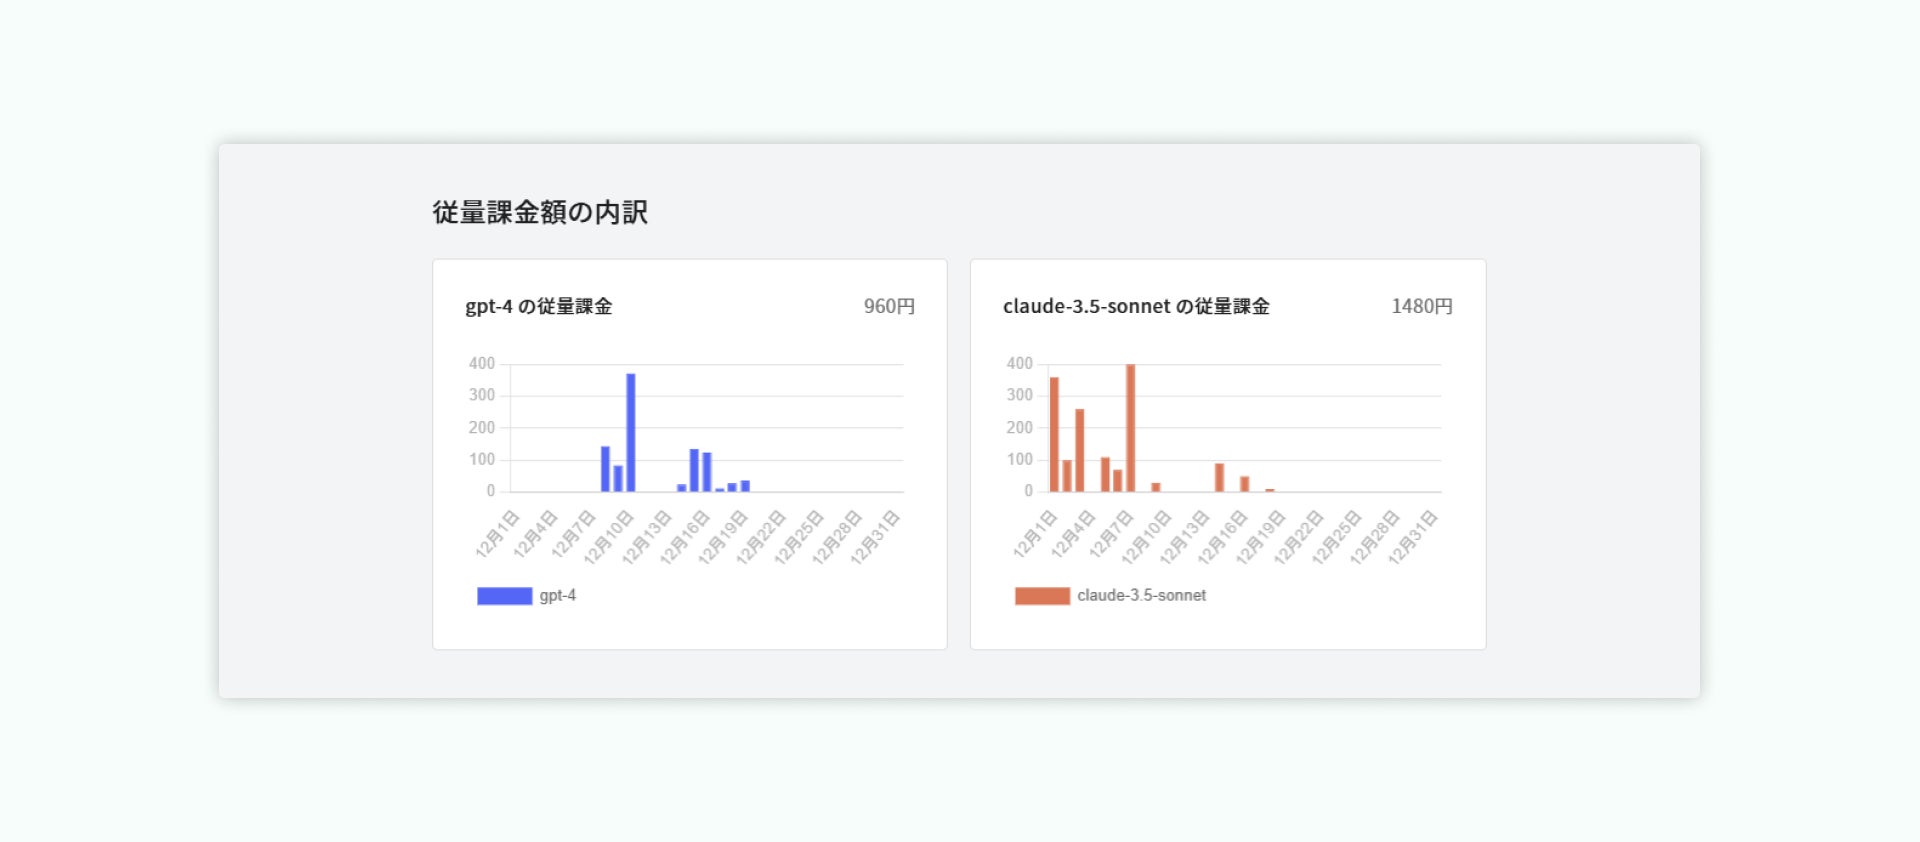Click 12月16日 axis label in gpt-4 chart
Viewport: 1920px width, 842px height.
[685, 538]
